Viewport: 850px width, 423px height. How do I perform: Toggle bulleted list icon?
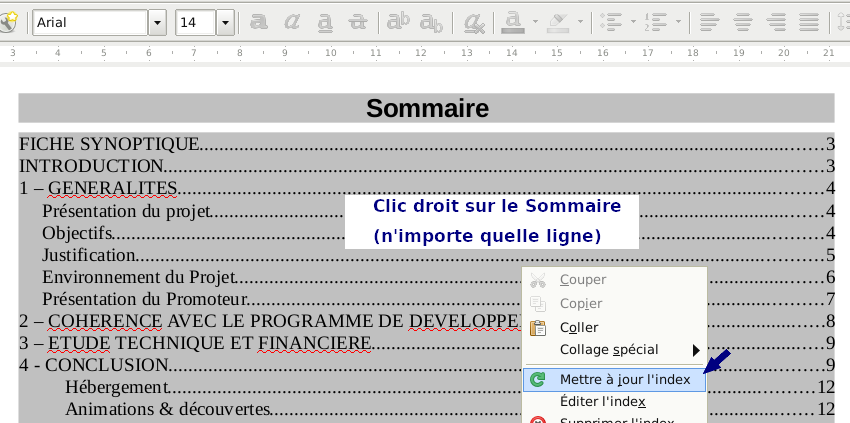pyautogui.click(x=610, y=22)
